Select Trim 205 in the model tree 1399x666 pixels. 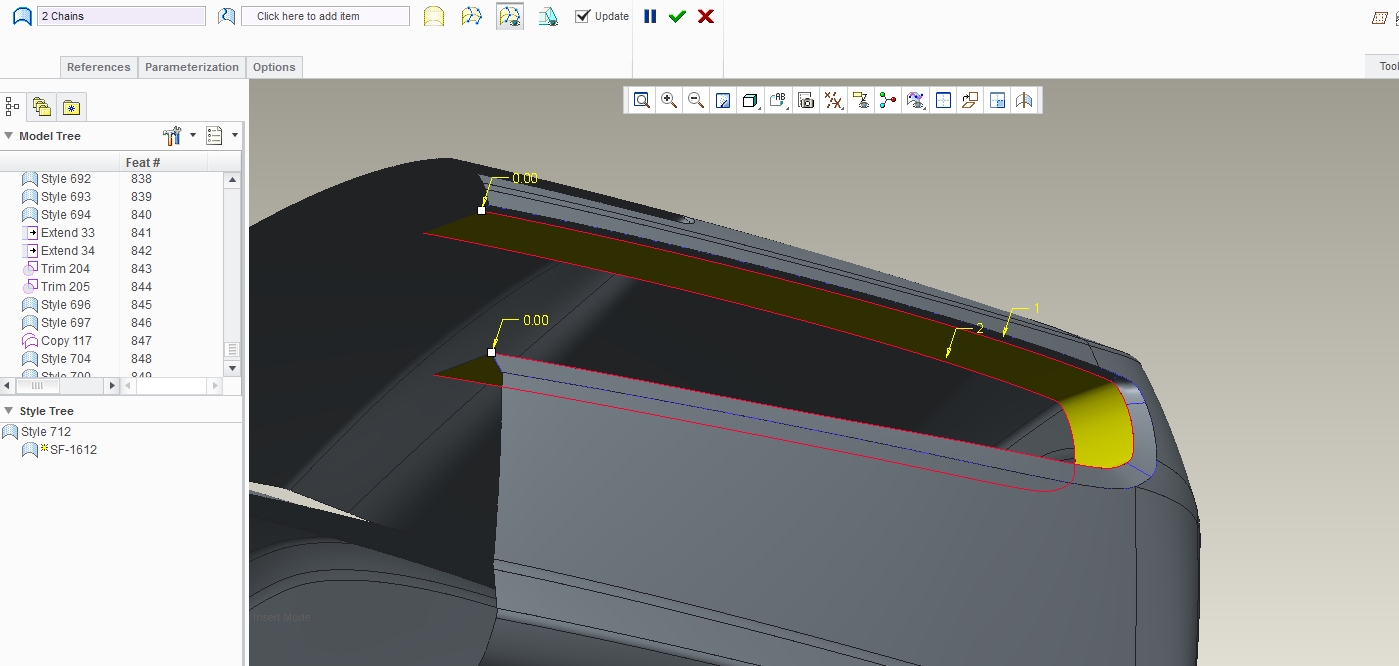coord(65,287)
